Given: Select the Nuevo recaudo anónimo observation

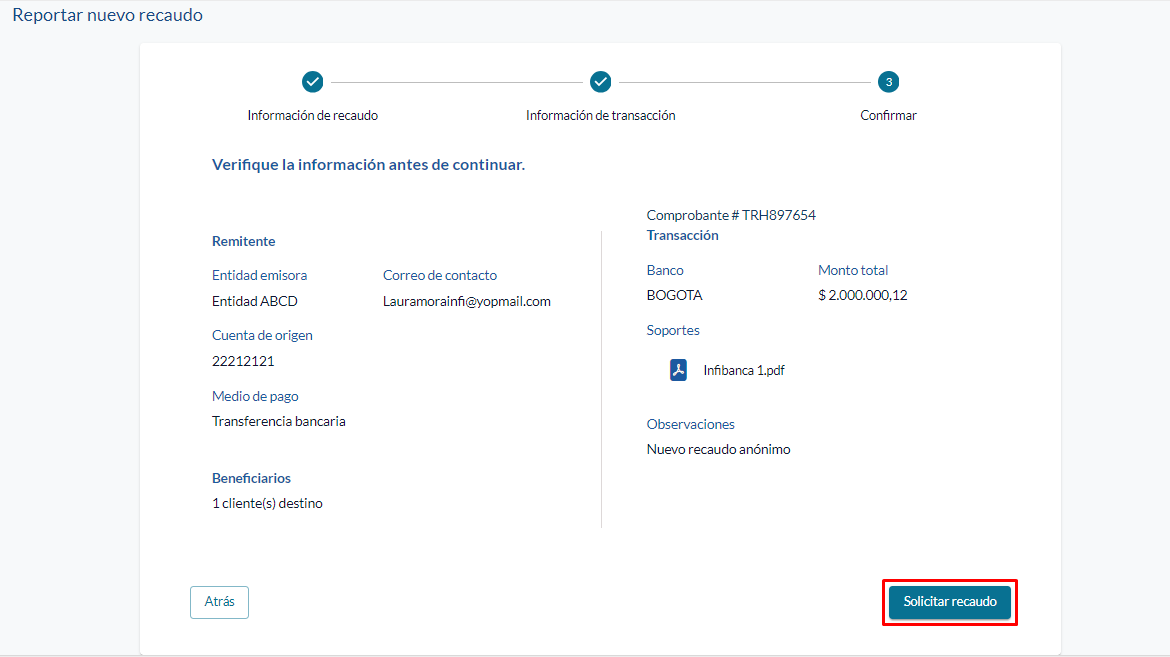Looking at the screenshot, I should point(719,449).
